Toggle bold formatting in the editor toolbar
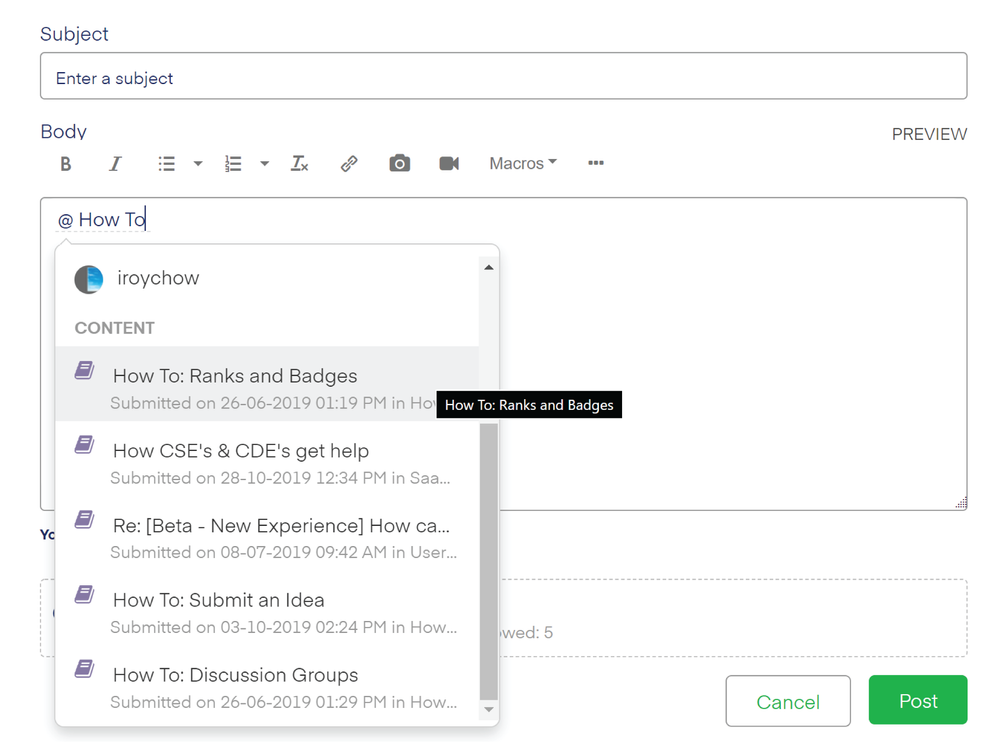Image resolution: width=998 pixels, height=742 pixels. coord(66,164)
